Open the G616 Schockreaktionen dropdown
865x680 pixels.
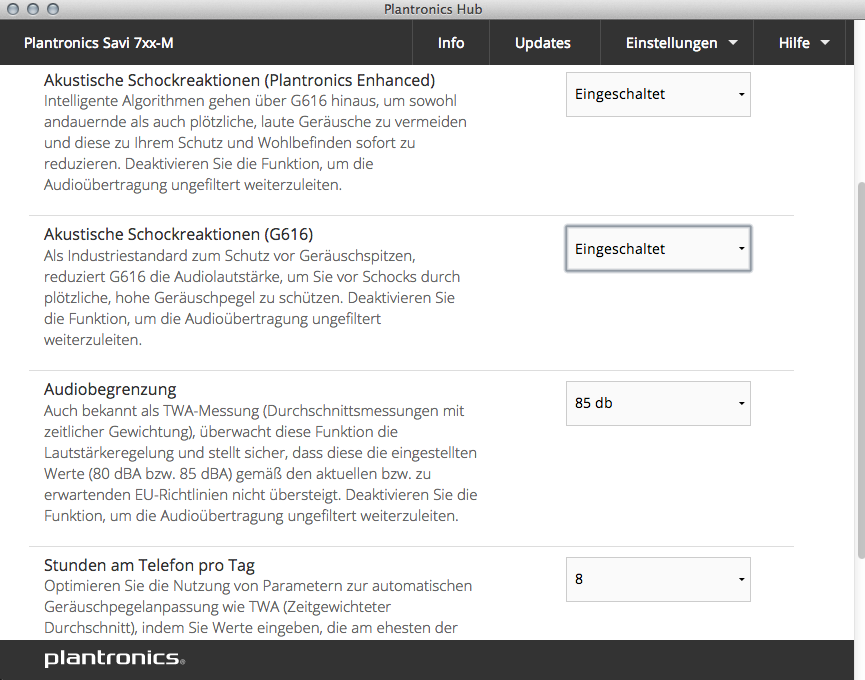click(x=658, y=249)
